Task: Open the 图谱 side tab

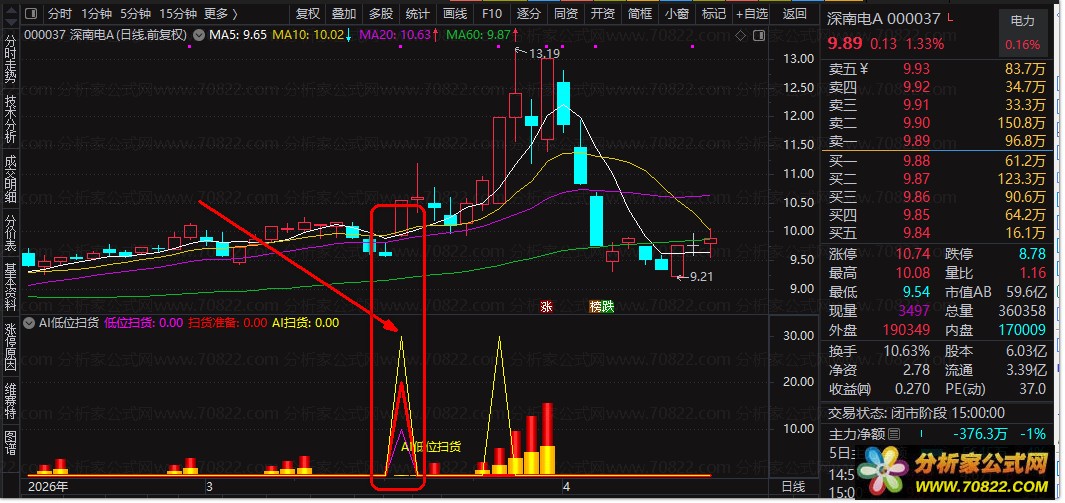Action: coord(10,443)
